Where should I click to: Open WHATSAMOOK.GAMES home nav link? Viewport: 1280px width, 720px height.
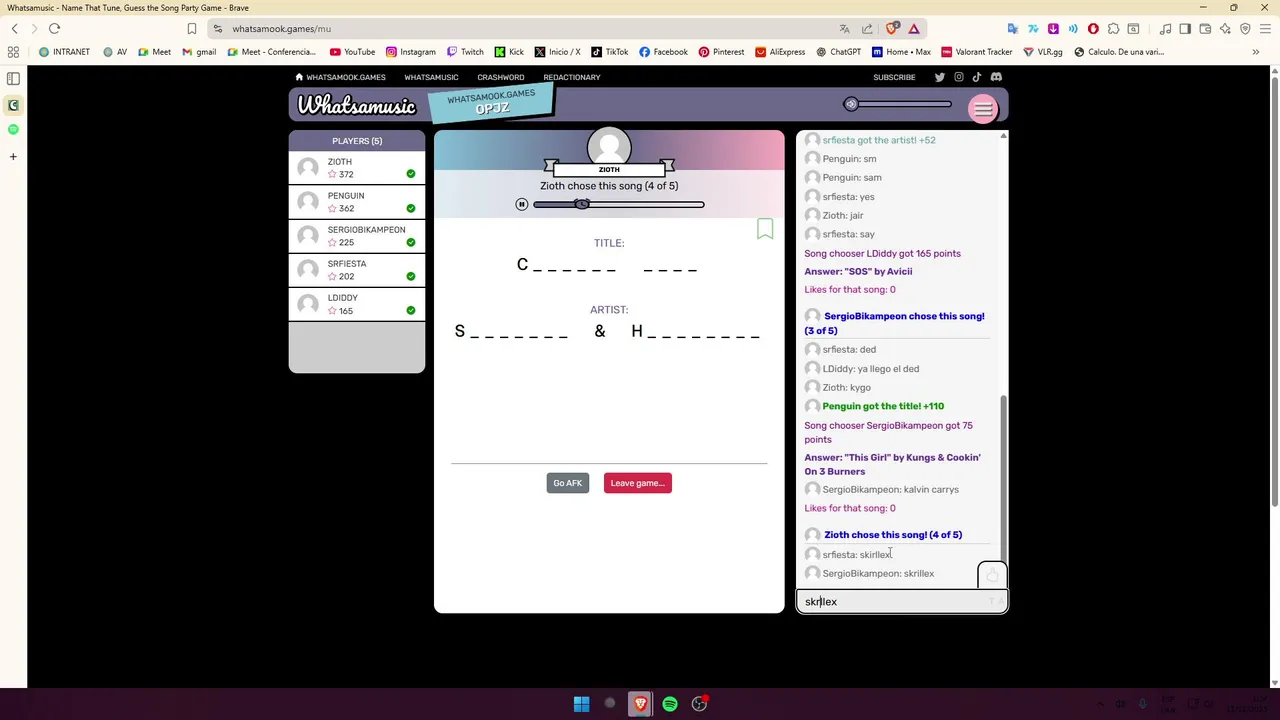(340, 77)
